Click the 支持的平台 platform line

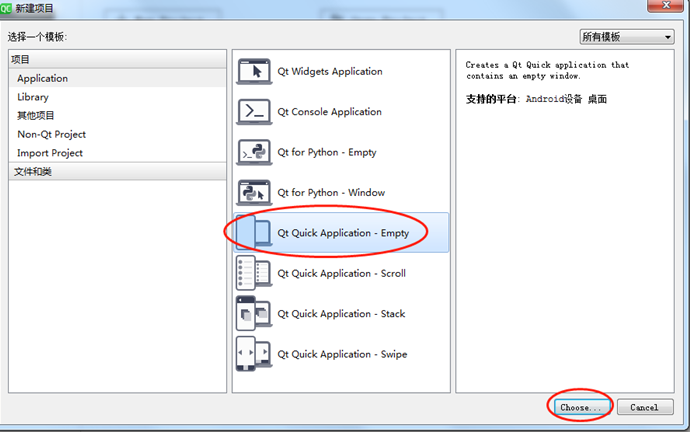536,99
